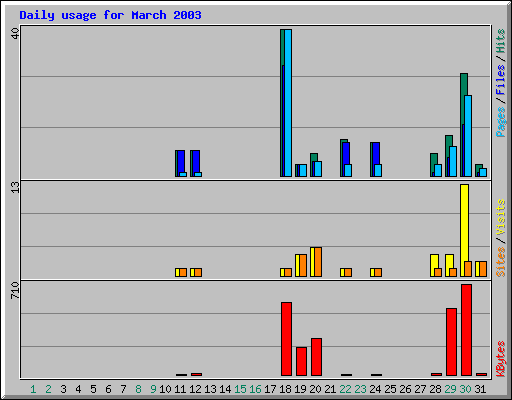Click the "710" y-axis maximum value
The width and height of the screenshot is (512, 400).
[15, 290]
